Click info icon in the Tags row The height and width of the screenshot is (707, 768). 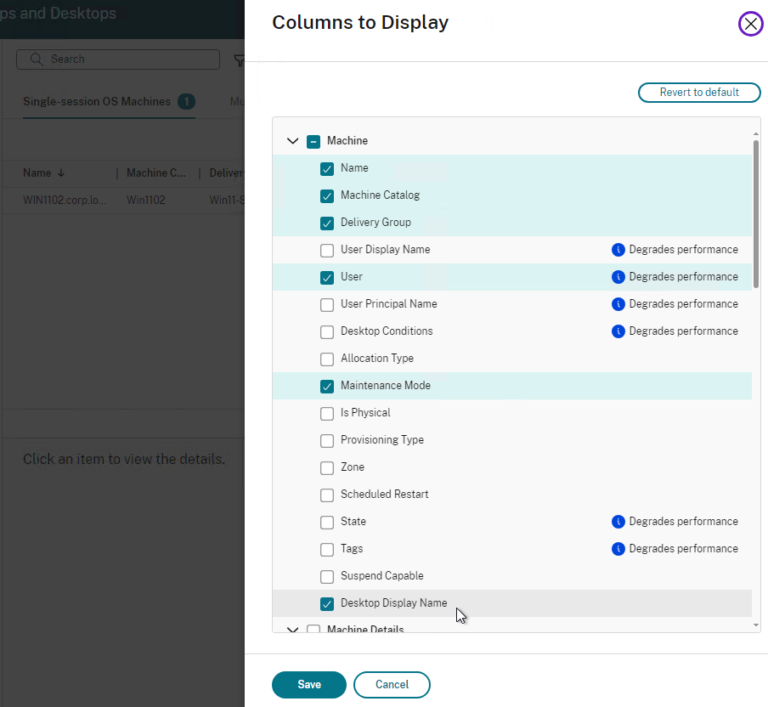pos(618,549)
